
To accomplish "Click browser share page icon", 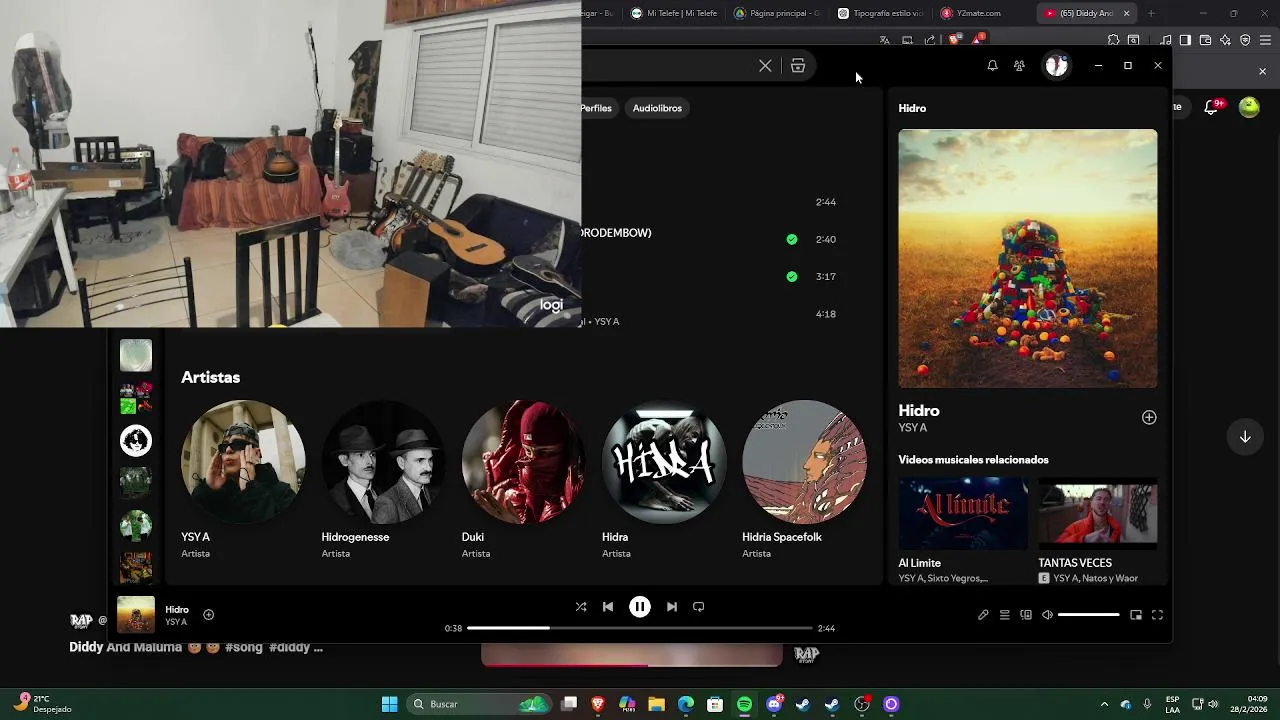I will [x=930, y=40].
